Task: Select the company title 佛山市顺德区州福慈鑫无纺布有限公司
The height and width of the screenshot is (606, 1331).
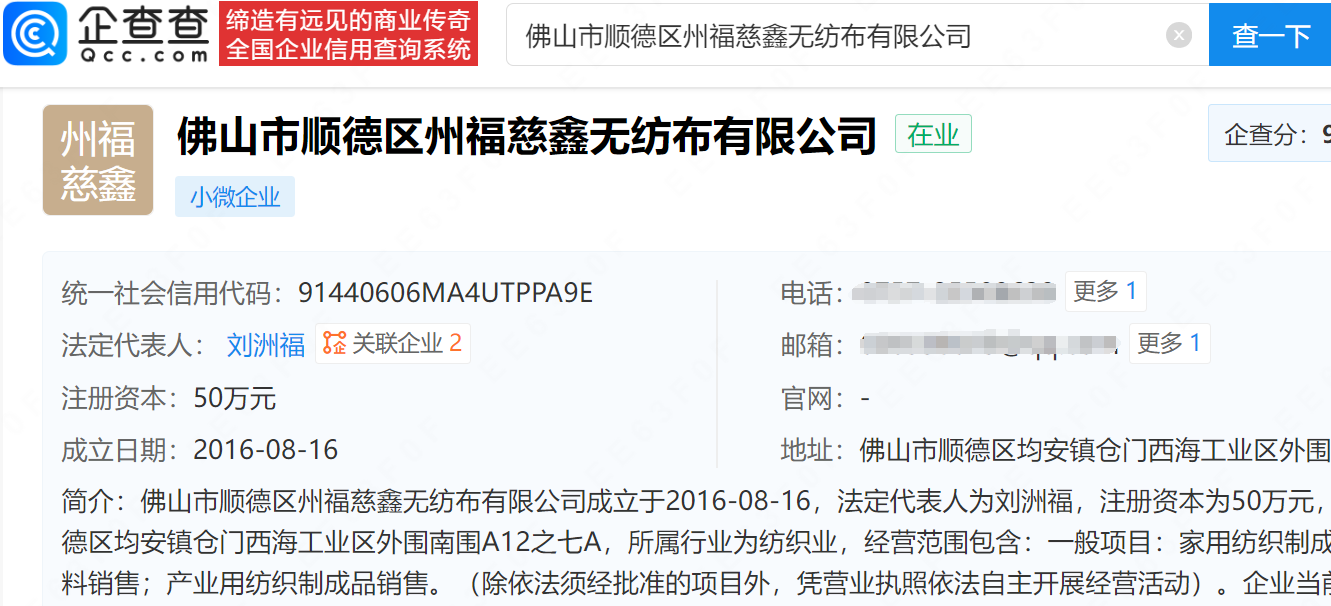Action: [x=527, y=136]
